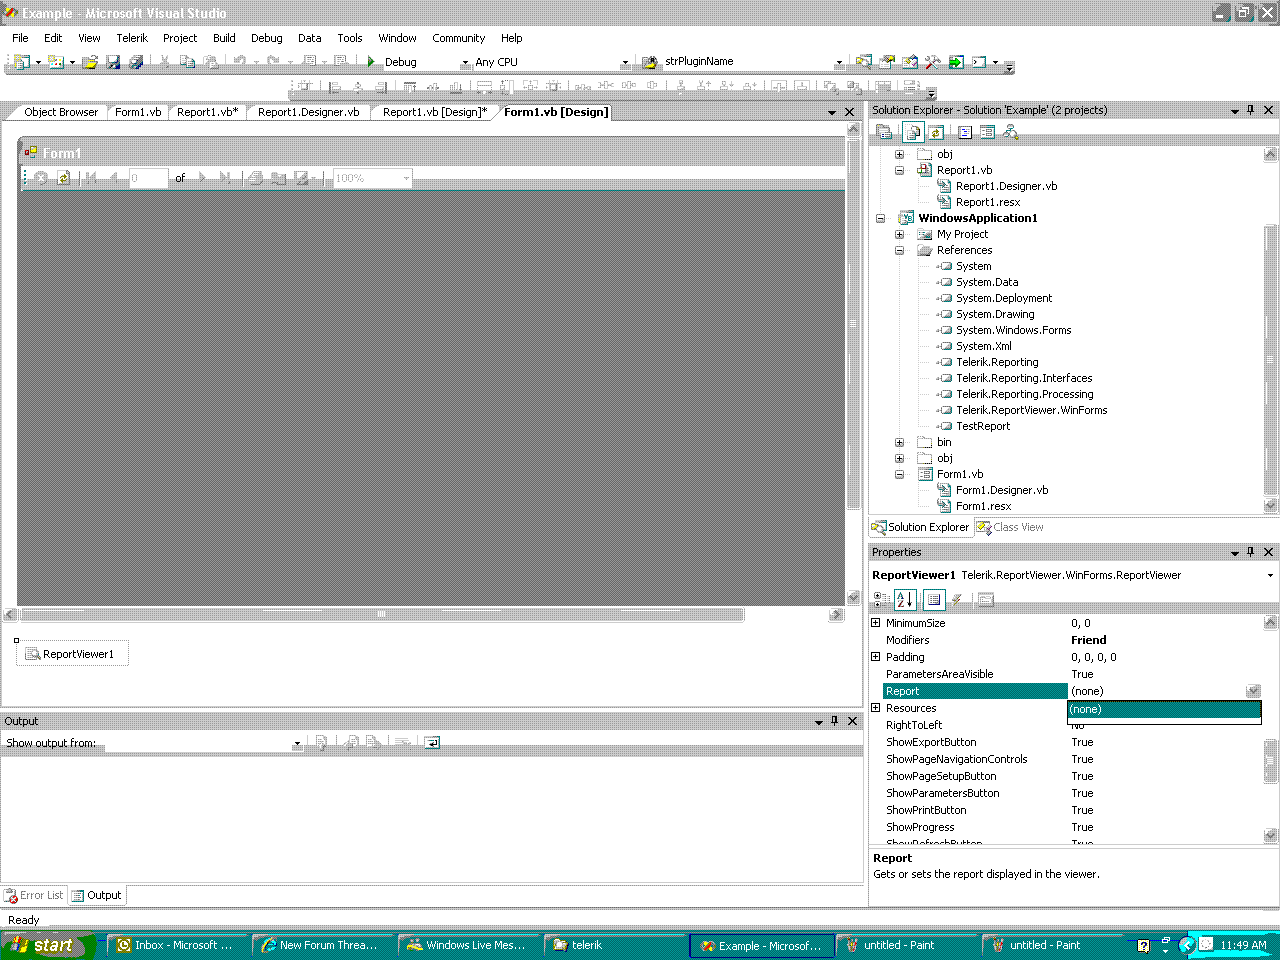Click the designer horizontal scrollbar
The width and height of the screenshot is (1280, 960).
coord(424,614)
